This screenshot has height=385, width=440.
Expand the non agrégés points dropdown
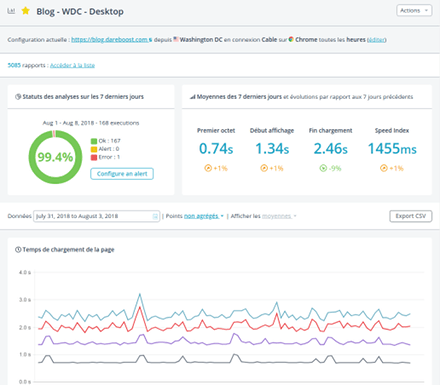point(203,216)
